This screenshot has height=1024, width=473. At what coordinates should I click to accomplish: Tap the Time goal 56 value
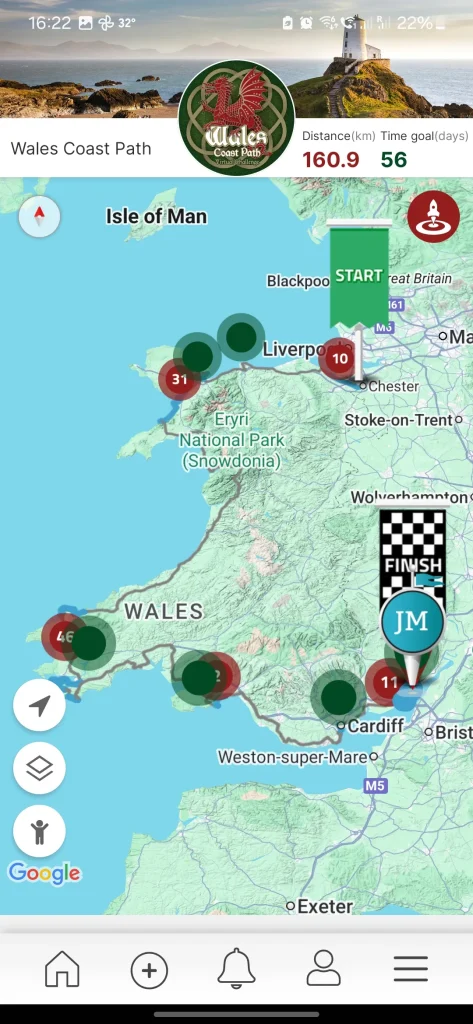(394, 159)
